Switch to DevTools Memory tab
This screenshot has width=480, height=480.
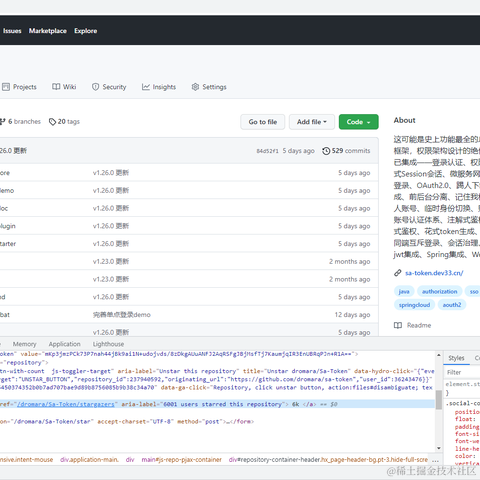click(24, 344)
